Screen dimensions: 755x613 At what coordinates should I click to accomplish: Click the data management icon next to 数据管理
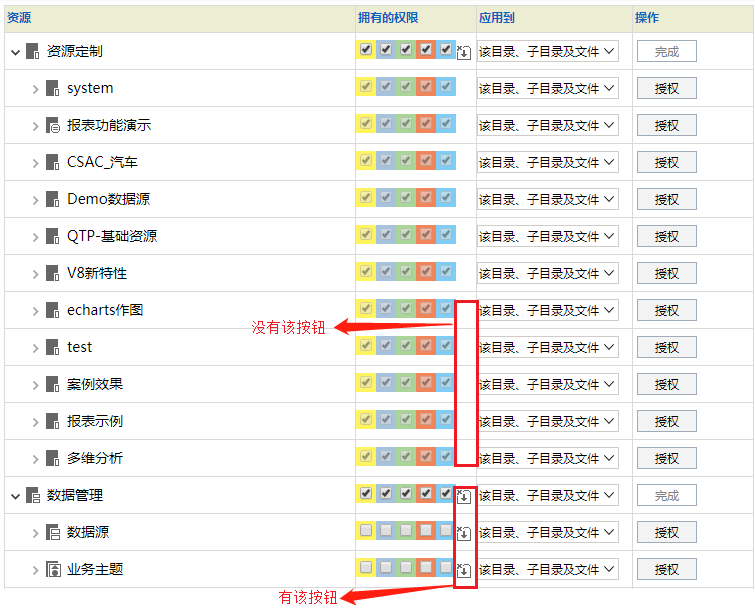point(33,495)
